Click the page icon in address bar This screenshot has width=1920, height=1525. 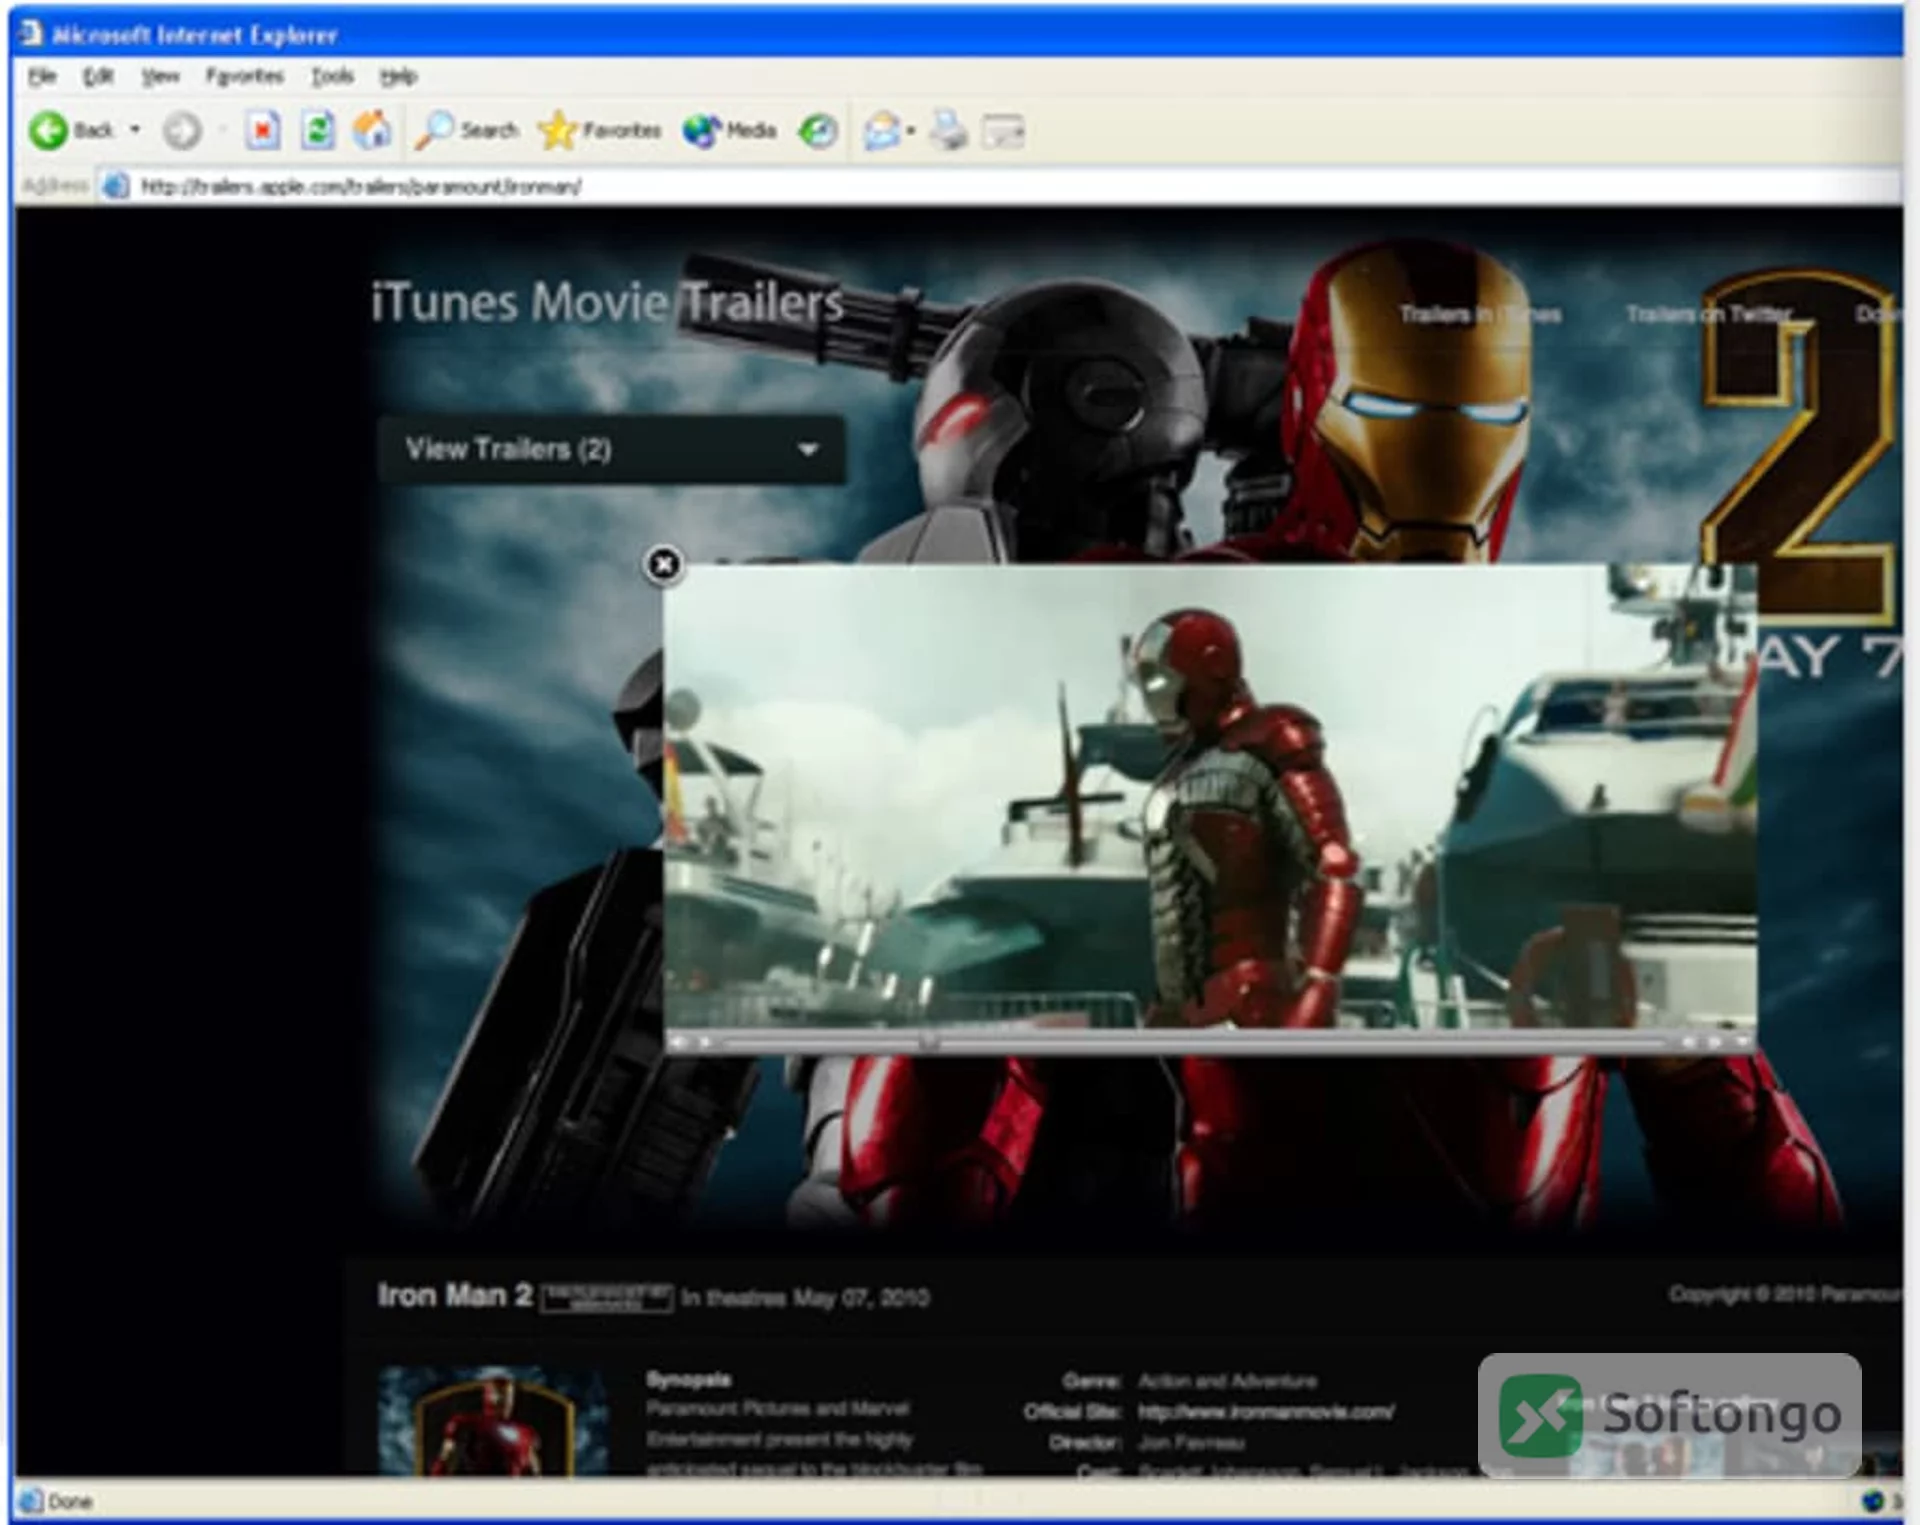coord(116,186)
